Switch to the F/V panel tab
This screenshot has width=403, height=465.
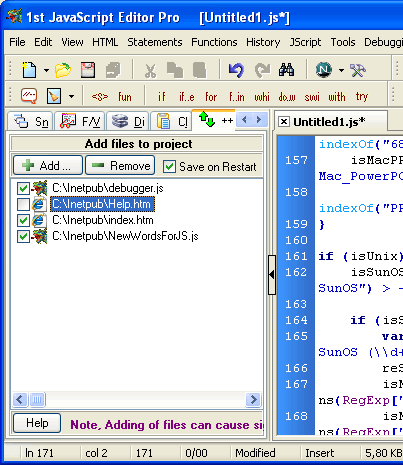80,121
